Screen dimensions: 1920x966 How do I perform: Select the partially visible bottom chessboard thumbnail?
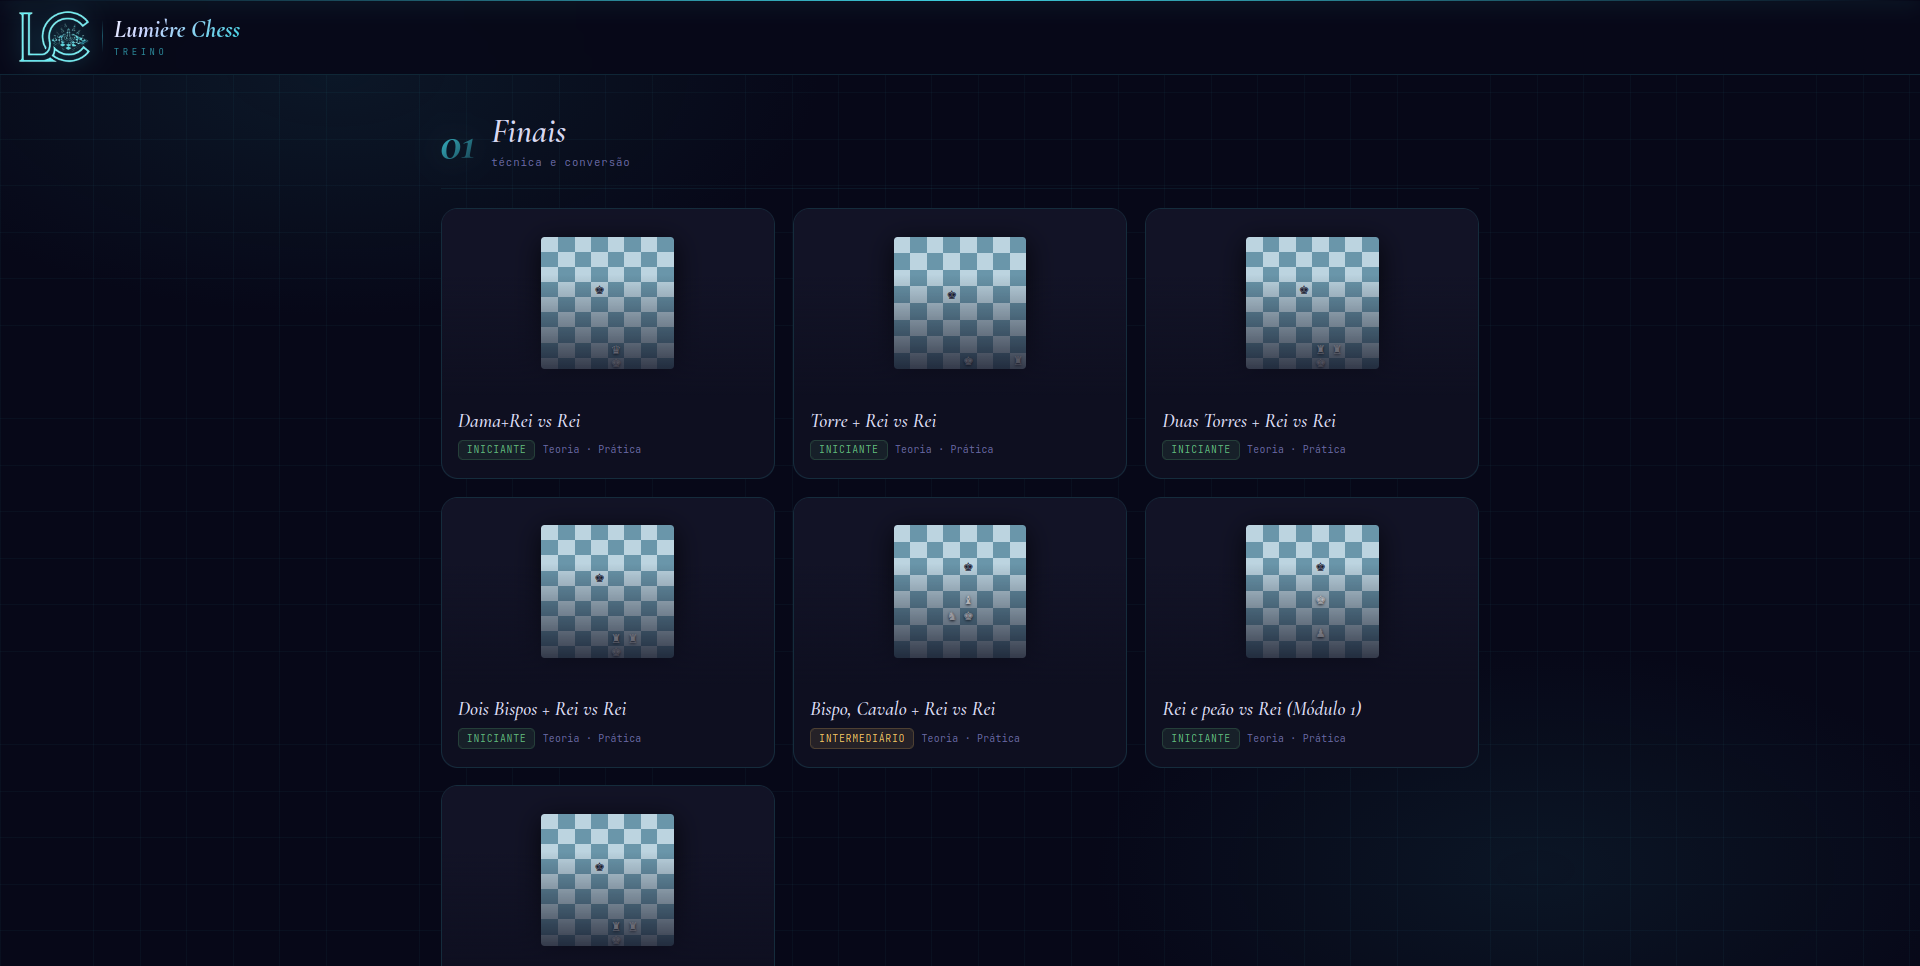(607, 880)
